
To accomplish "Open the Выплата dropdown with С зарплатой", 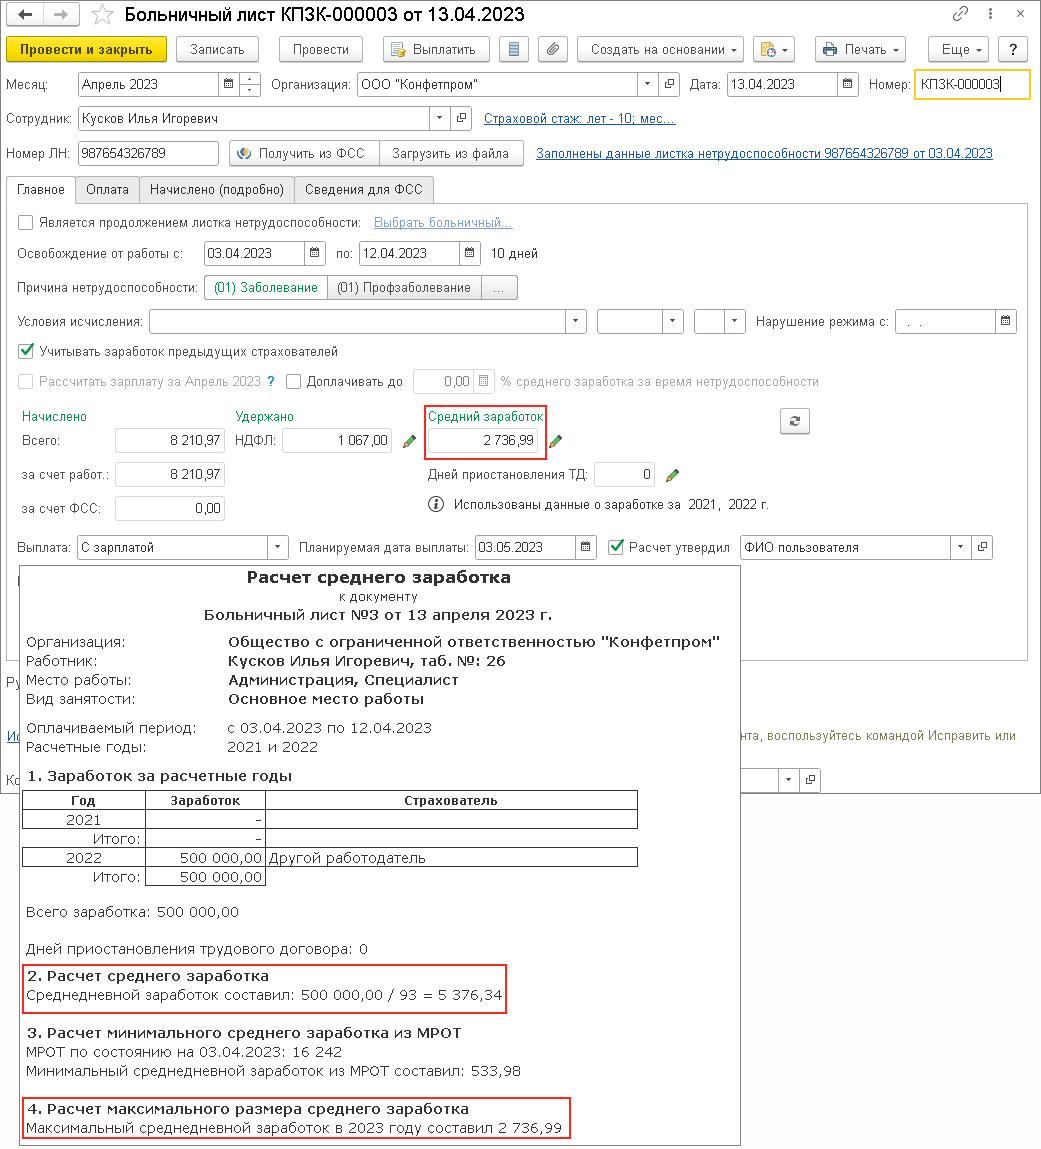I will (x=277, y=547).
